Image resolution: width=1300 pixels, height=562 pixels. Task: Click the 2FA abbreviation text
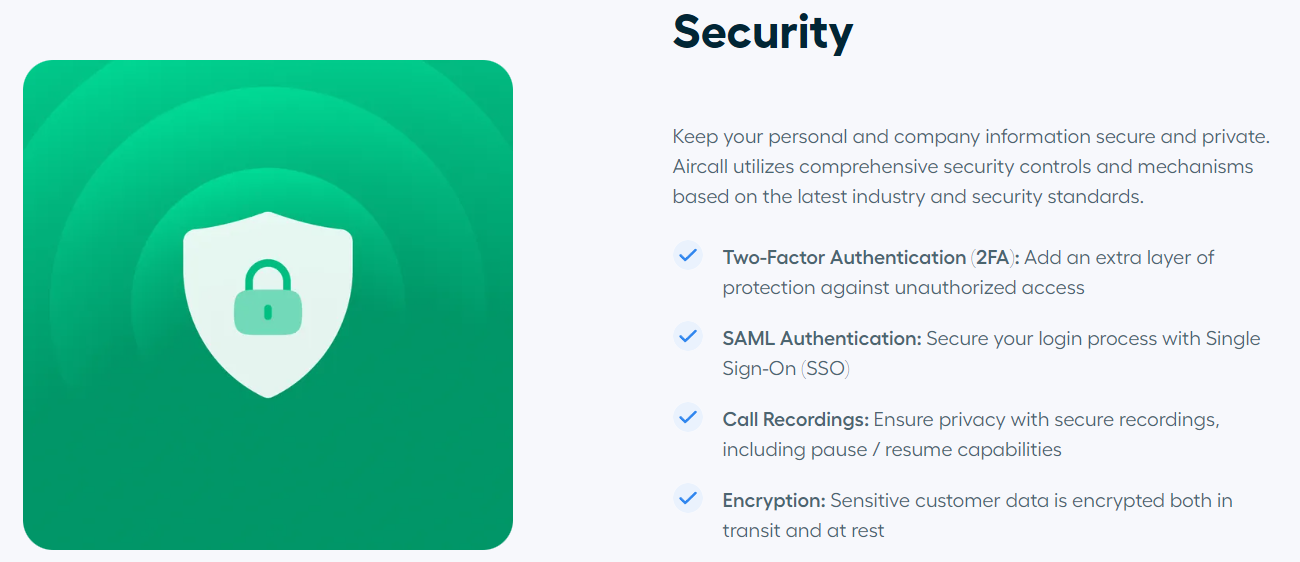993,258
